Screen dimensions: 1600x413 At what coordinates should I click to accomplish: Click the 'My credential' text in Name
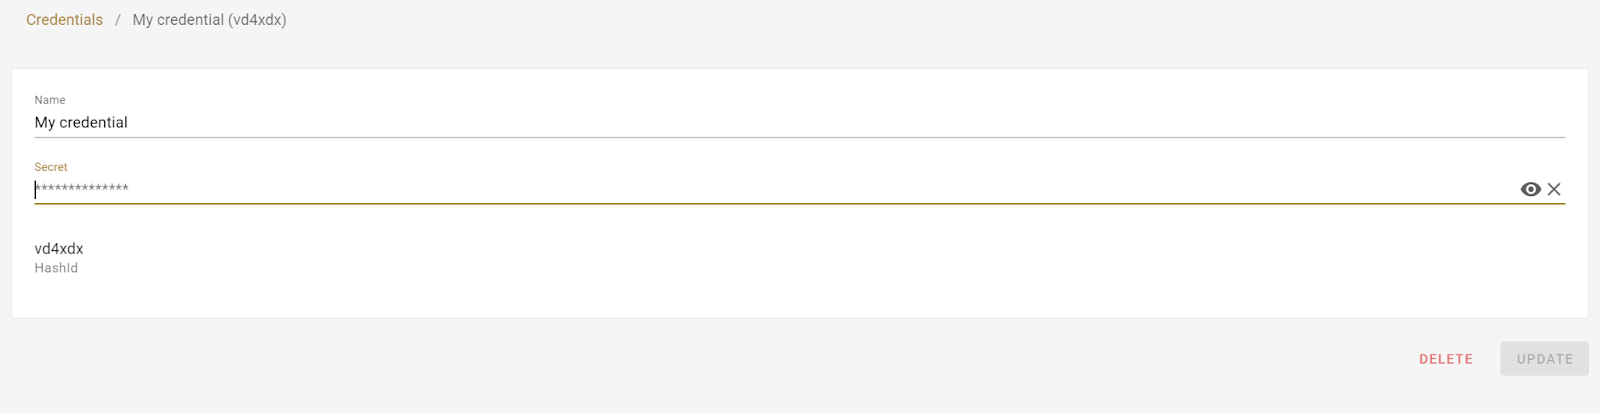tap(81, 123)
